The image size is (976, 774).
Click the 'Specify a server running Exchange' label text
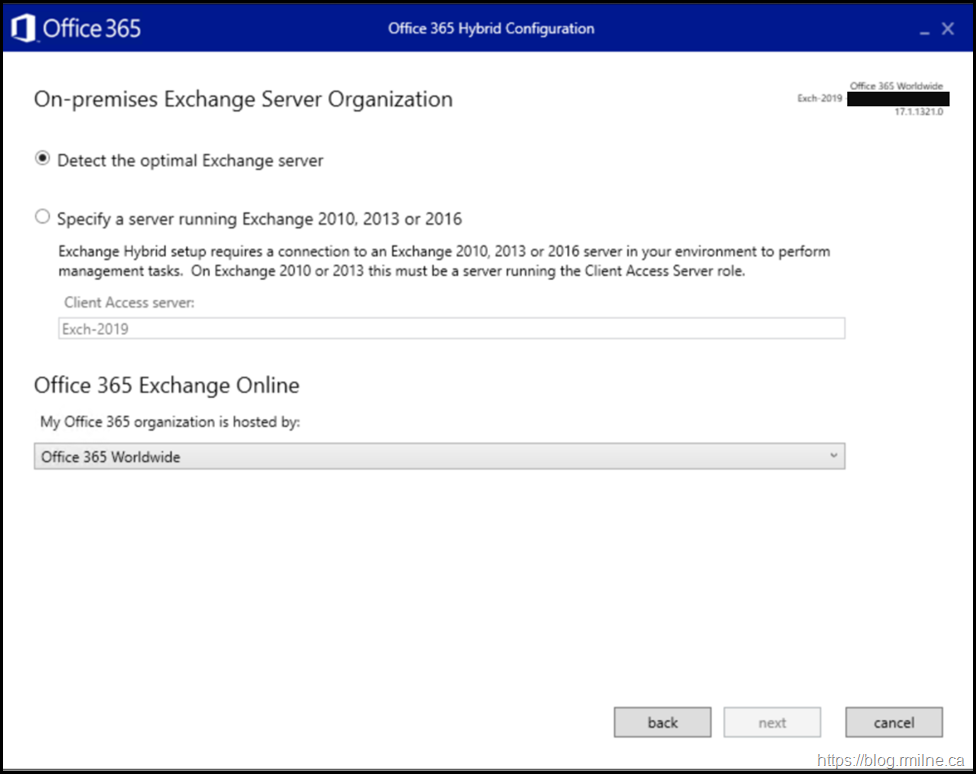point(259,218)
